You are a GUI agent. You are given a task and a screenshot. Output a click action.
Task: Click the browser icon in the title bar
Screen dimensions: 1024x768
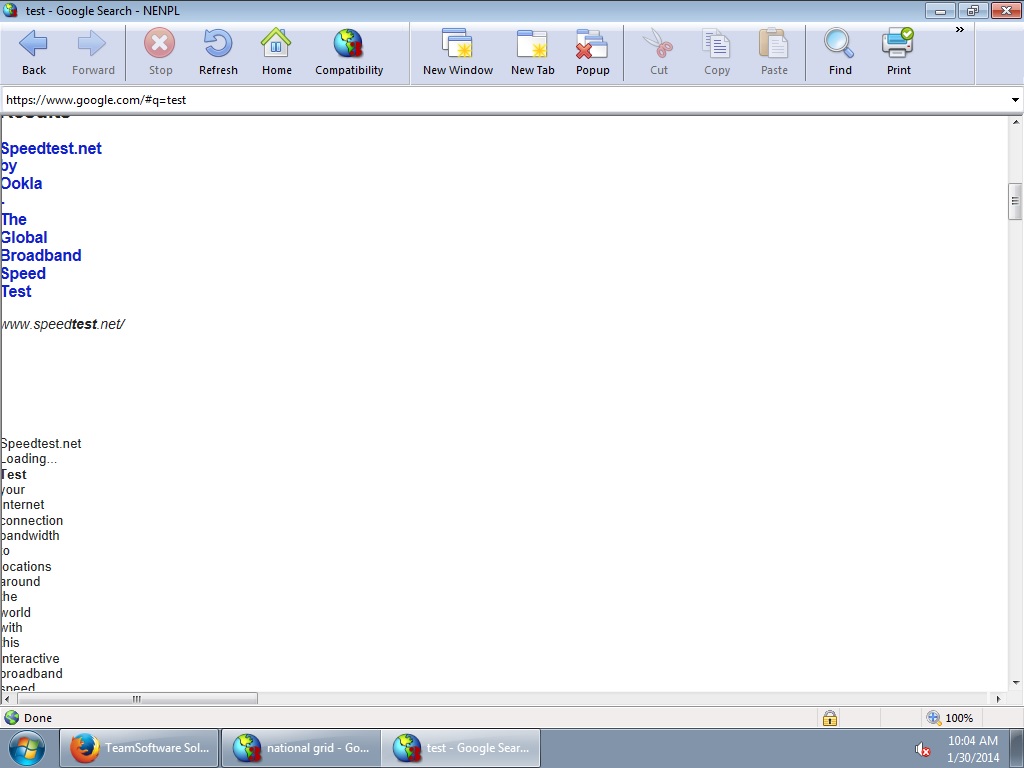click(10, 10)
